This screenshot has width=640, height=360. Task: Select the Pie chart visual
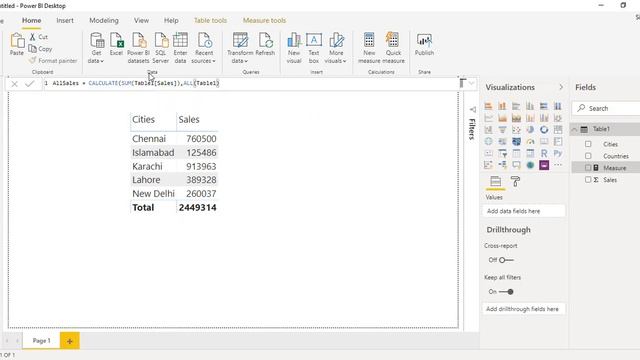[530, 130]
